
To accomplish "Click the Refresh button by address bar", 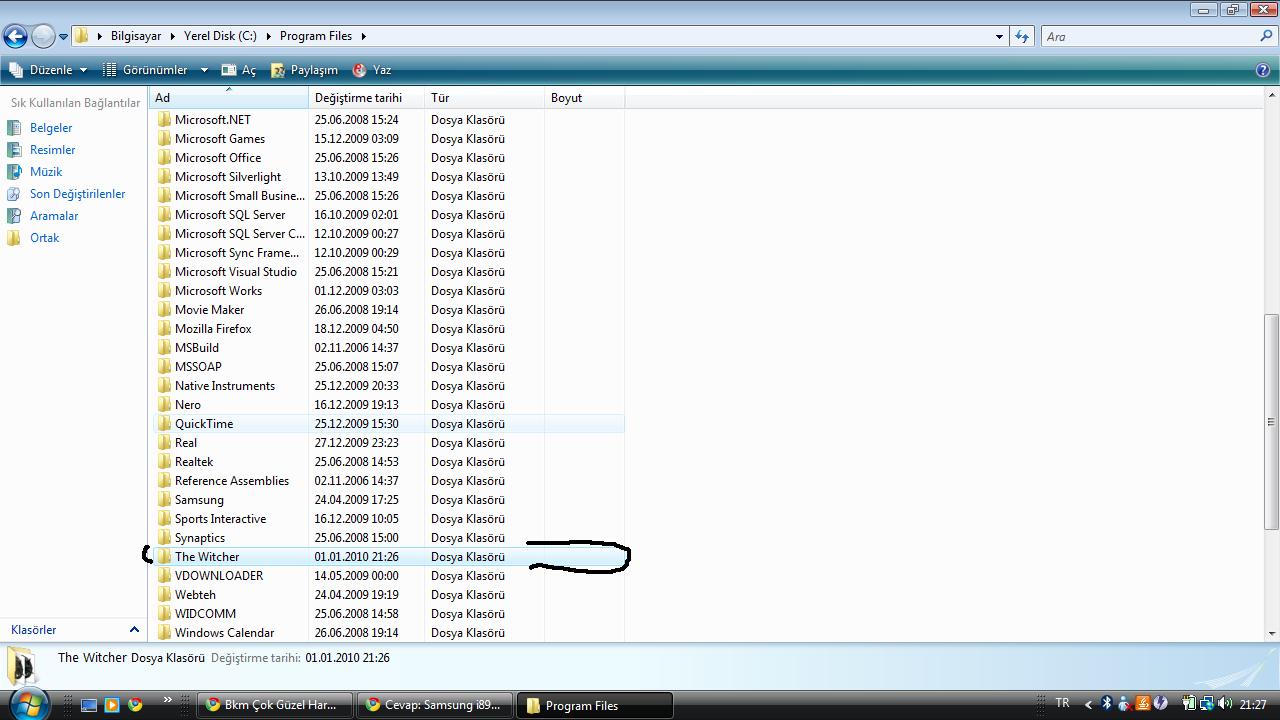I will [x=1022, y=37].
